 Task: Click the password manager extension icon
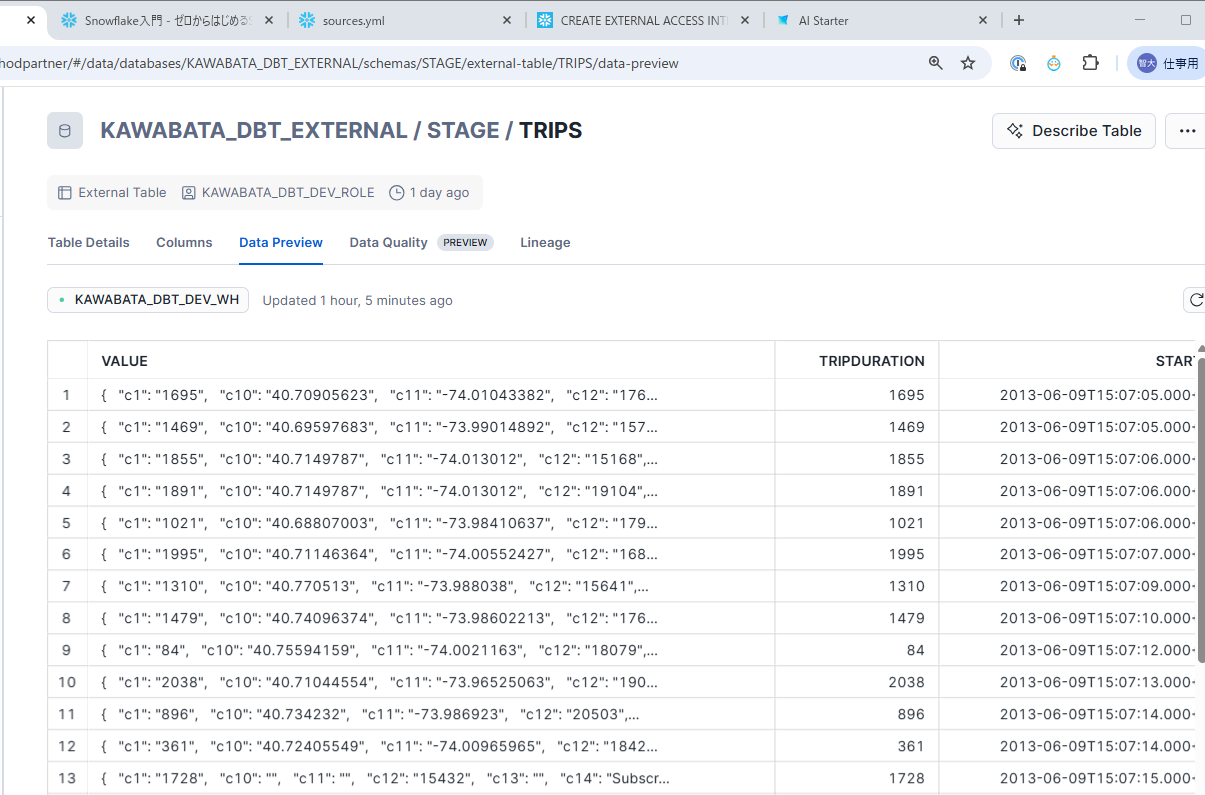point(1018,63)
